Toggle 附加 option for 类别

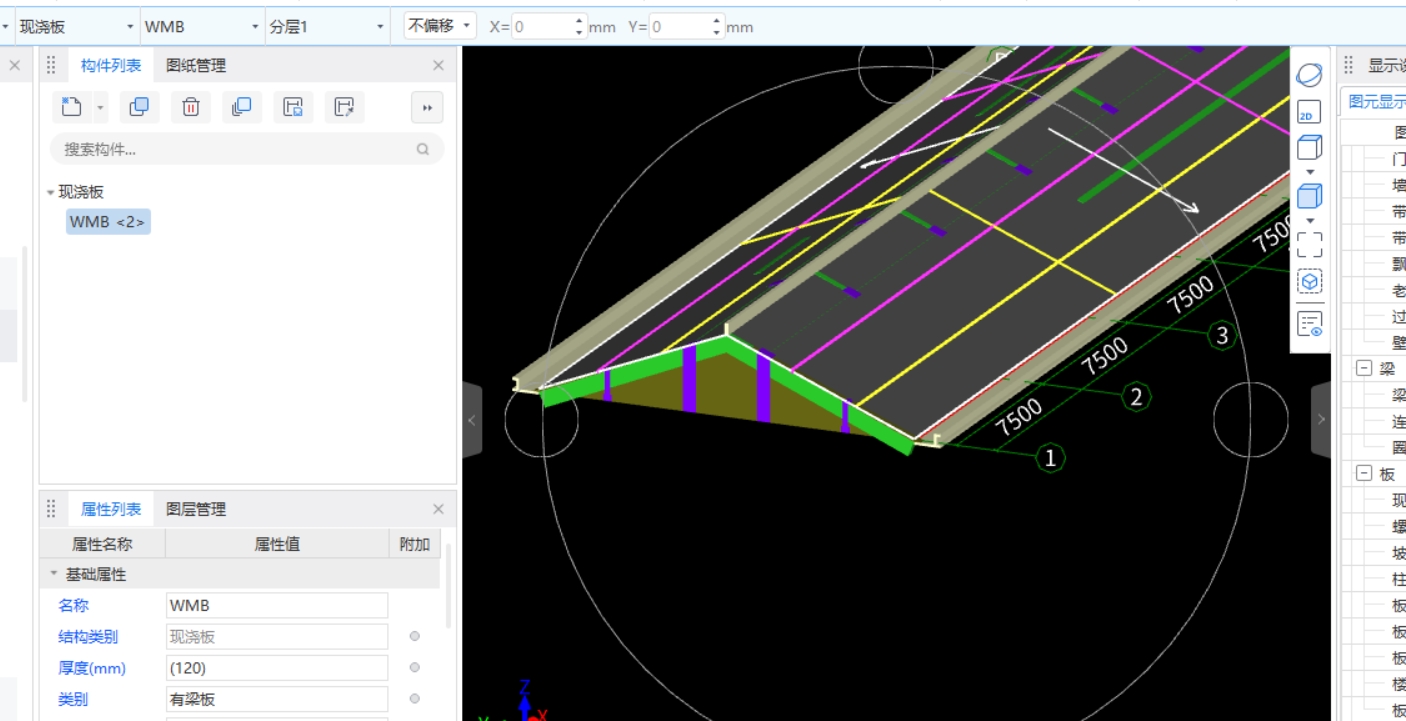[x=414, y=699]
